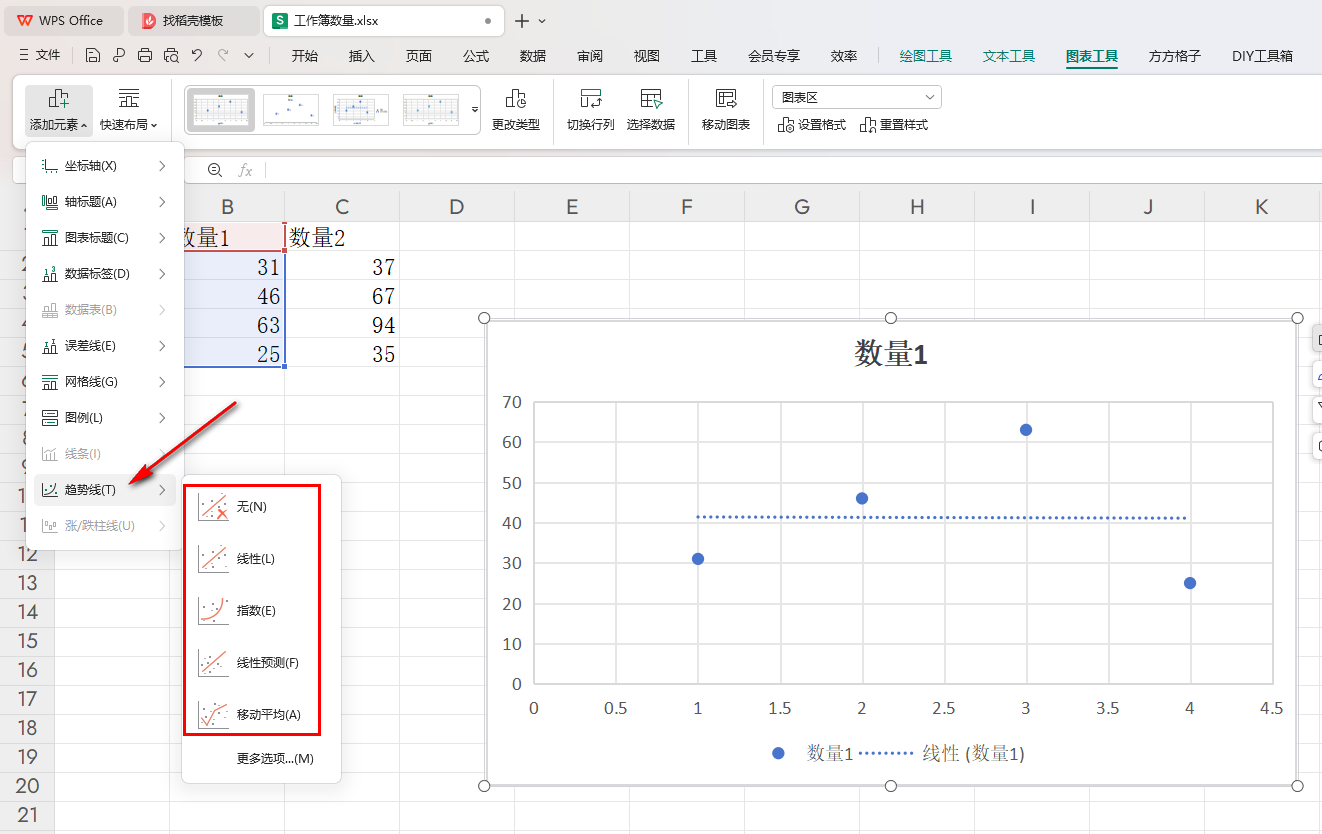Select the second chart style thumbnail
The width and height of the screenshot is (1322, 834).
point(291,110)
